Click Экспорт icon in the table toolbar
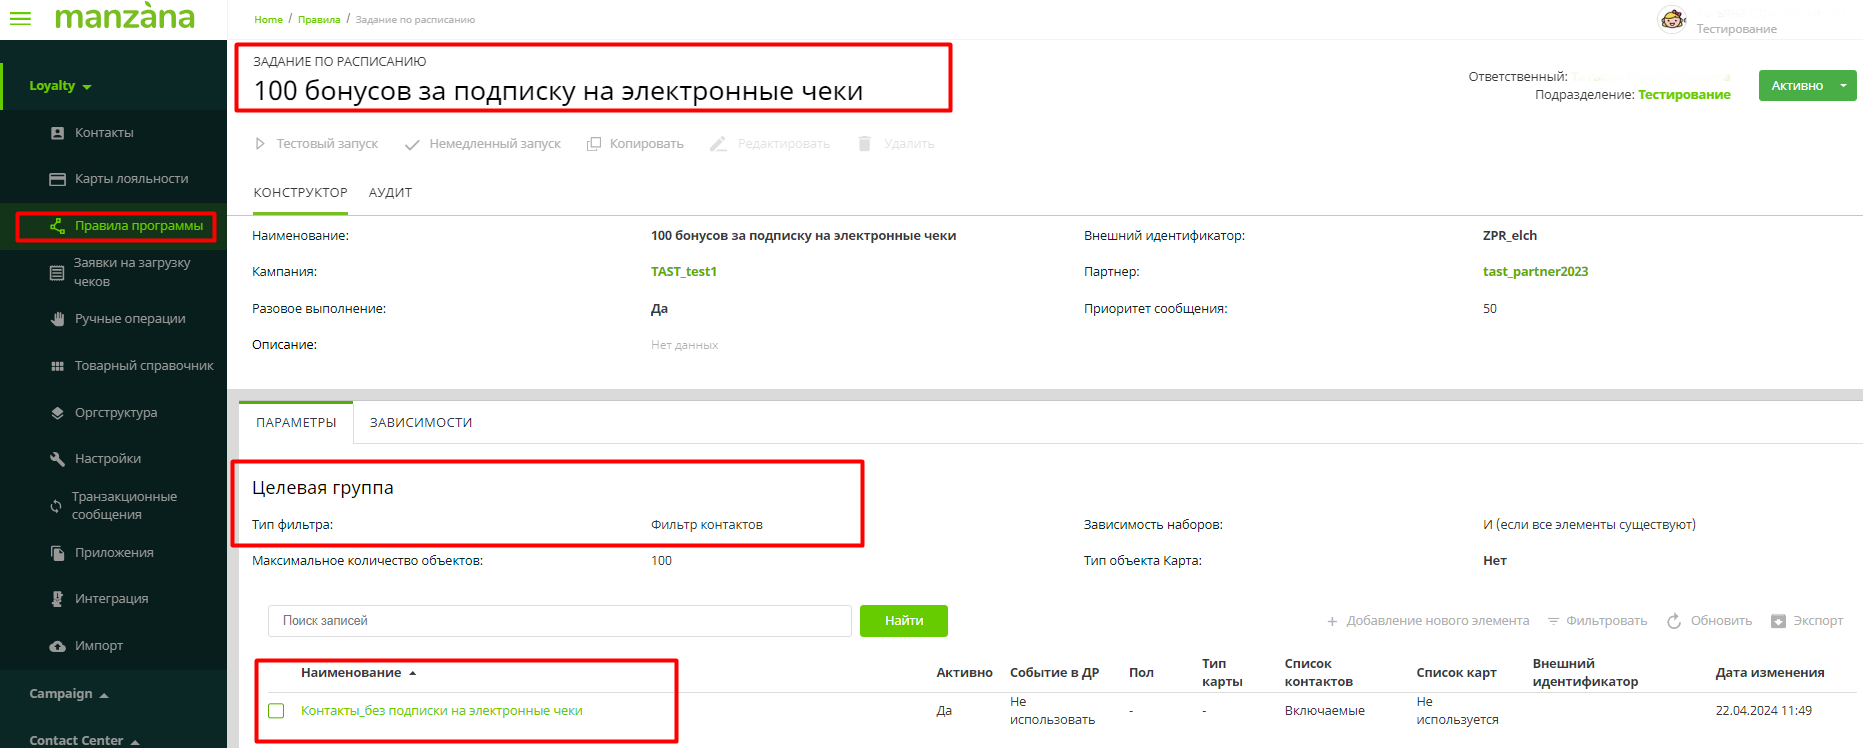1863x748 pixels. (x=1778, y=621)
